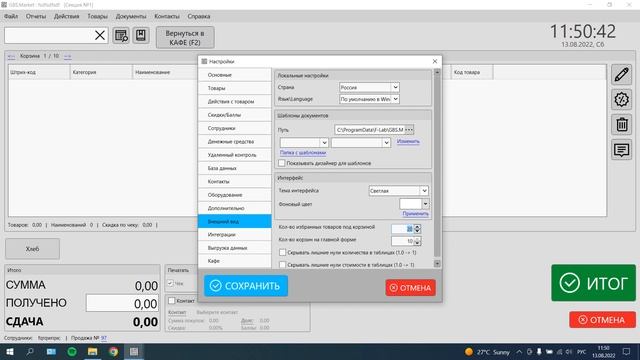Select Сотрудники settings section
This screenshot has width=640, height=360.
click(235, 128)
